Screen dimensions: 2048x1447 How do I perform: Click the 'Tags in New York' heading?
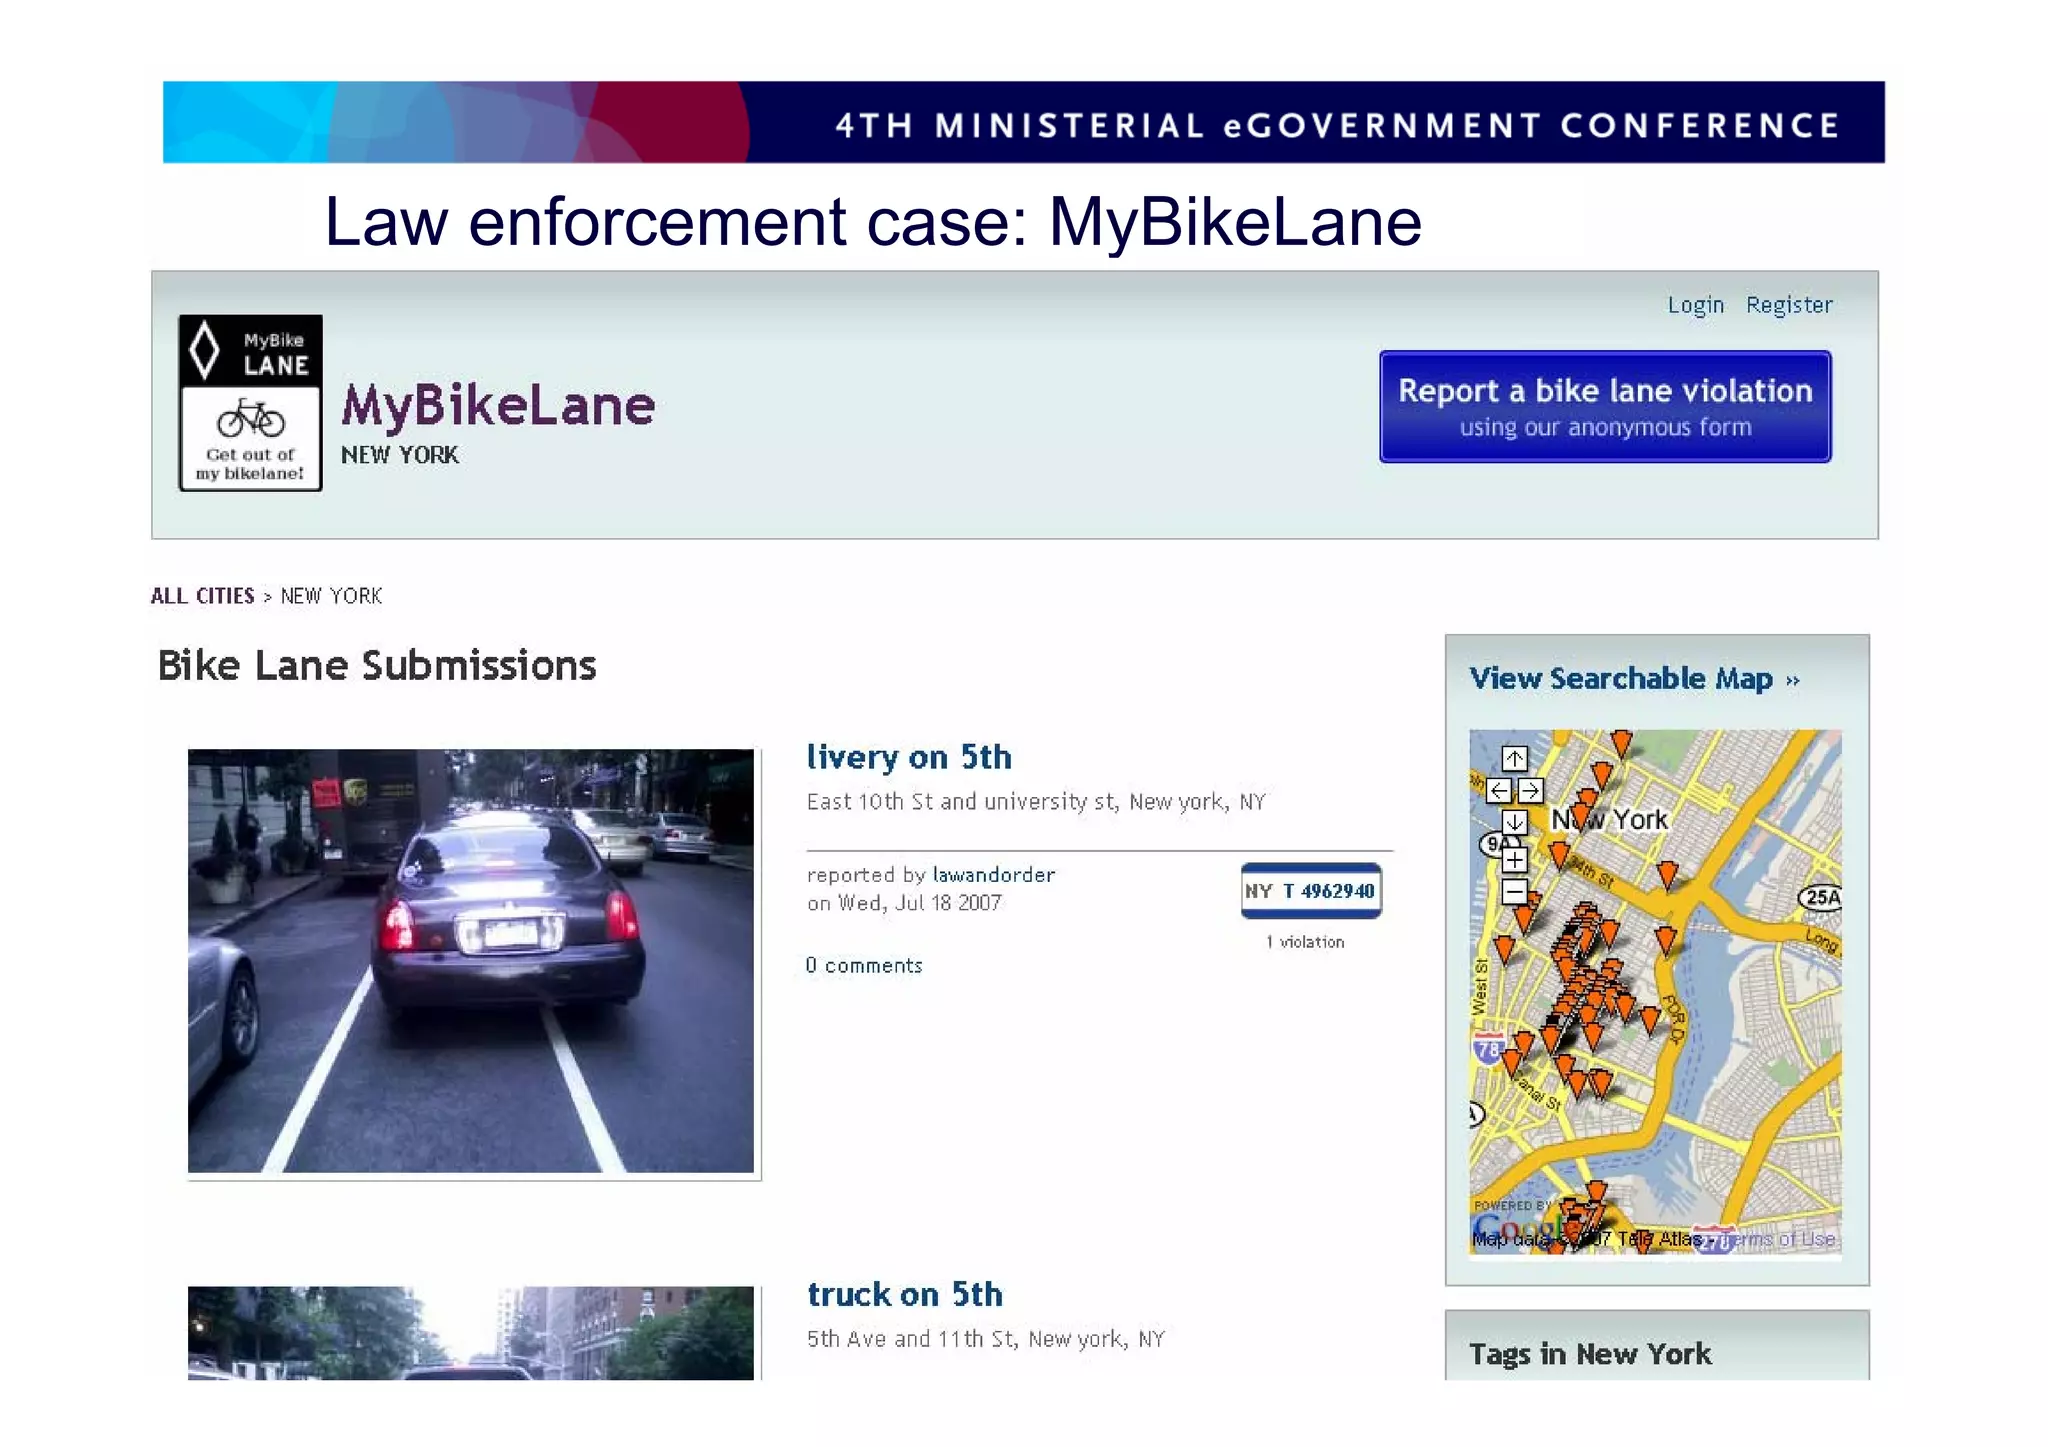coord(1590,1354)
